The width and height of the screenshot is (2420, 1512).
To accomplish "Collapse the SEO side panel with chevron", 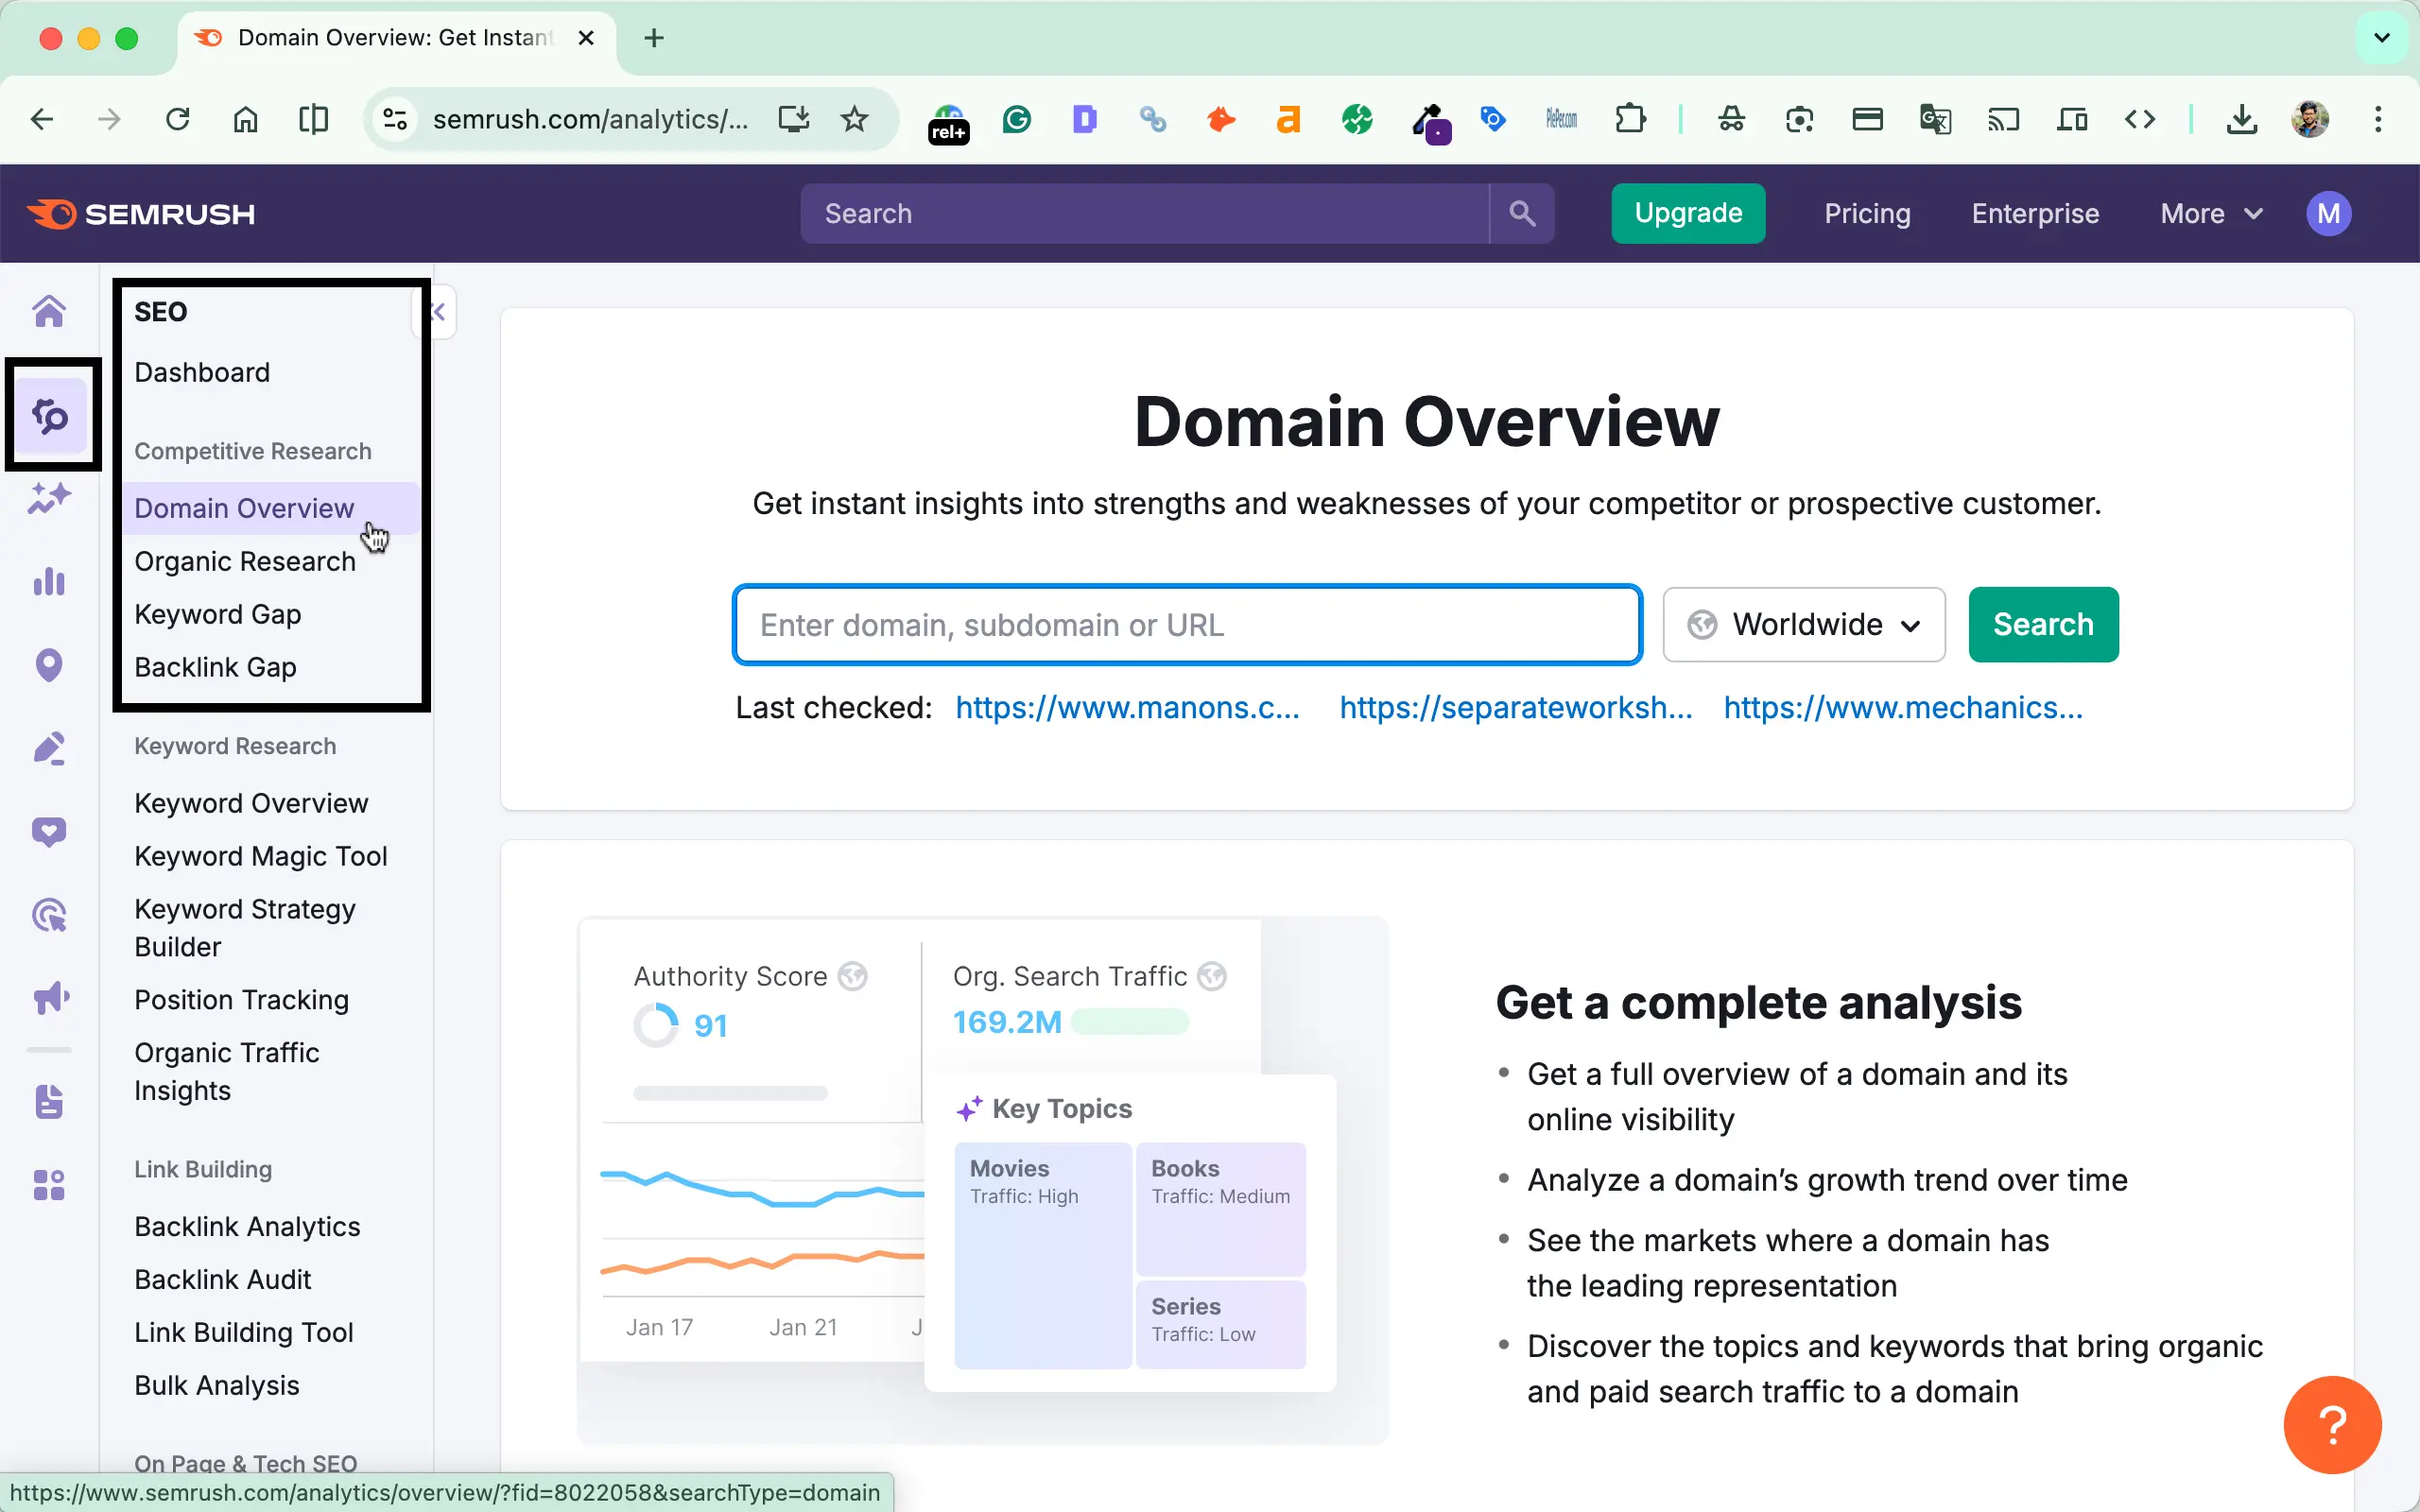I will click(x=437, y=311).
